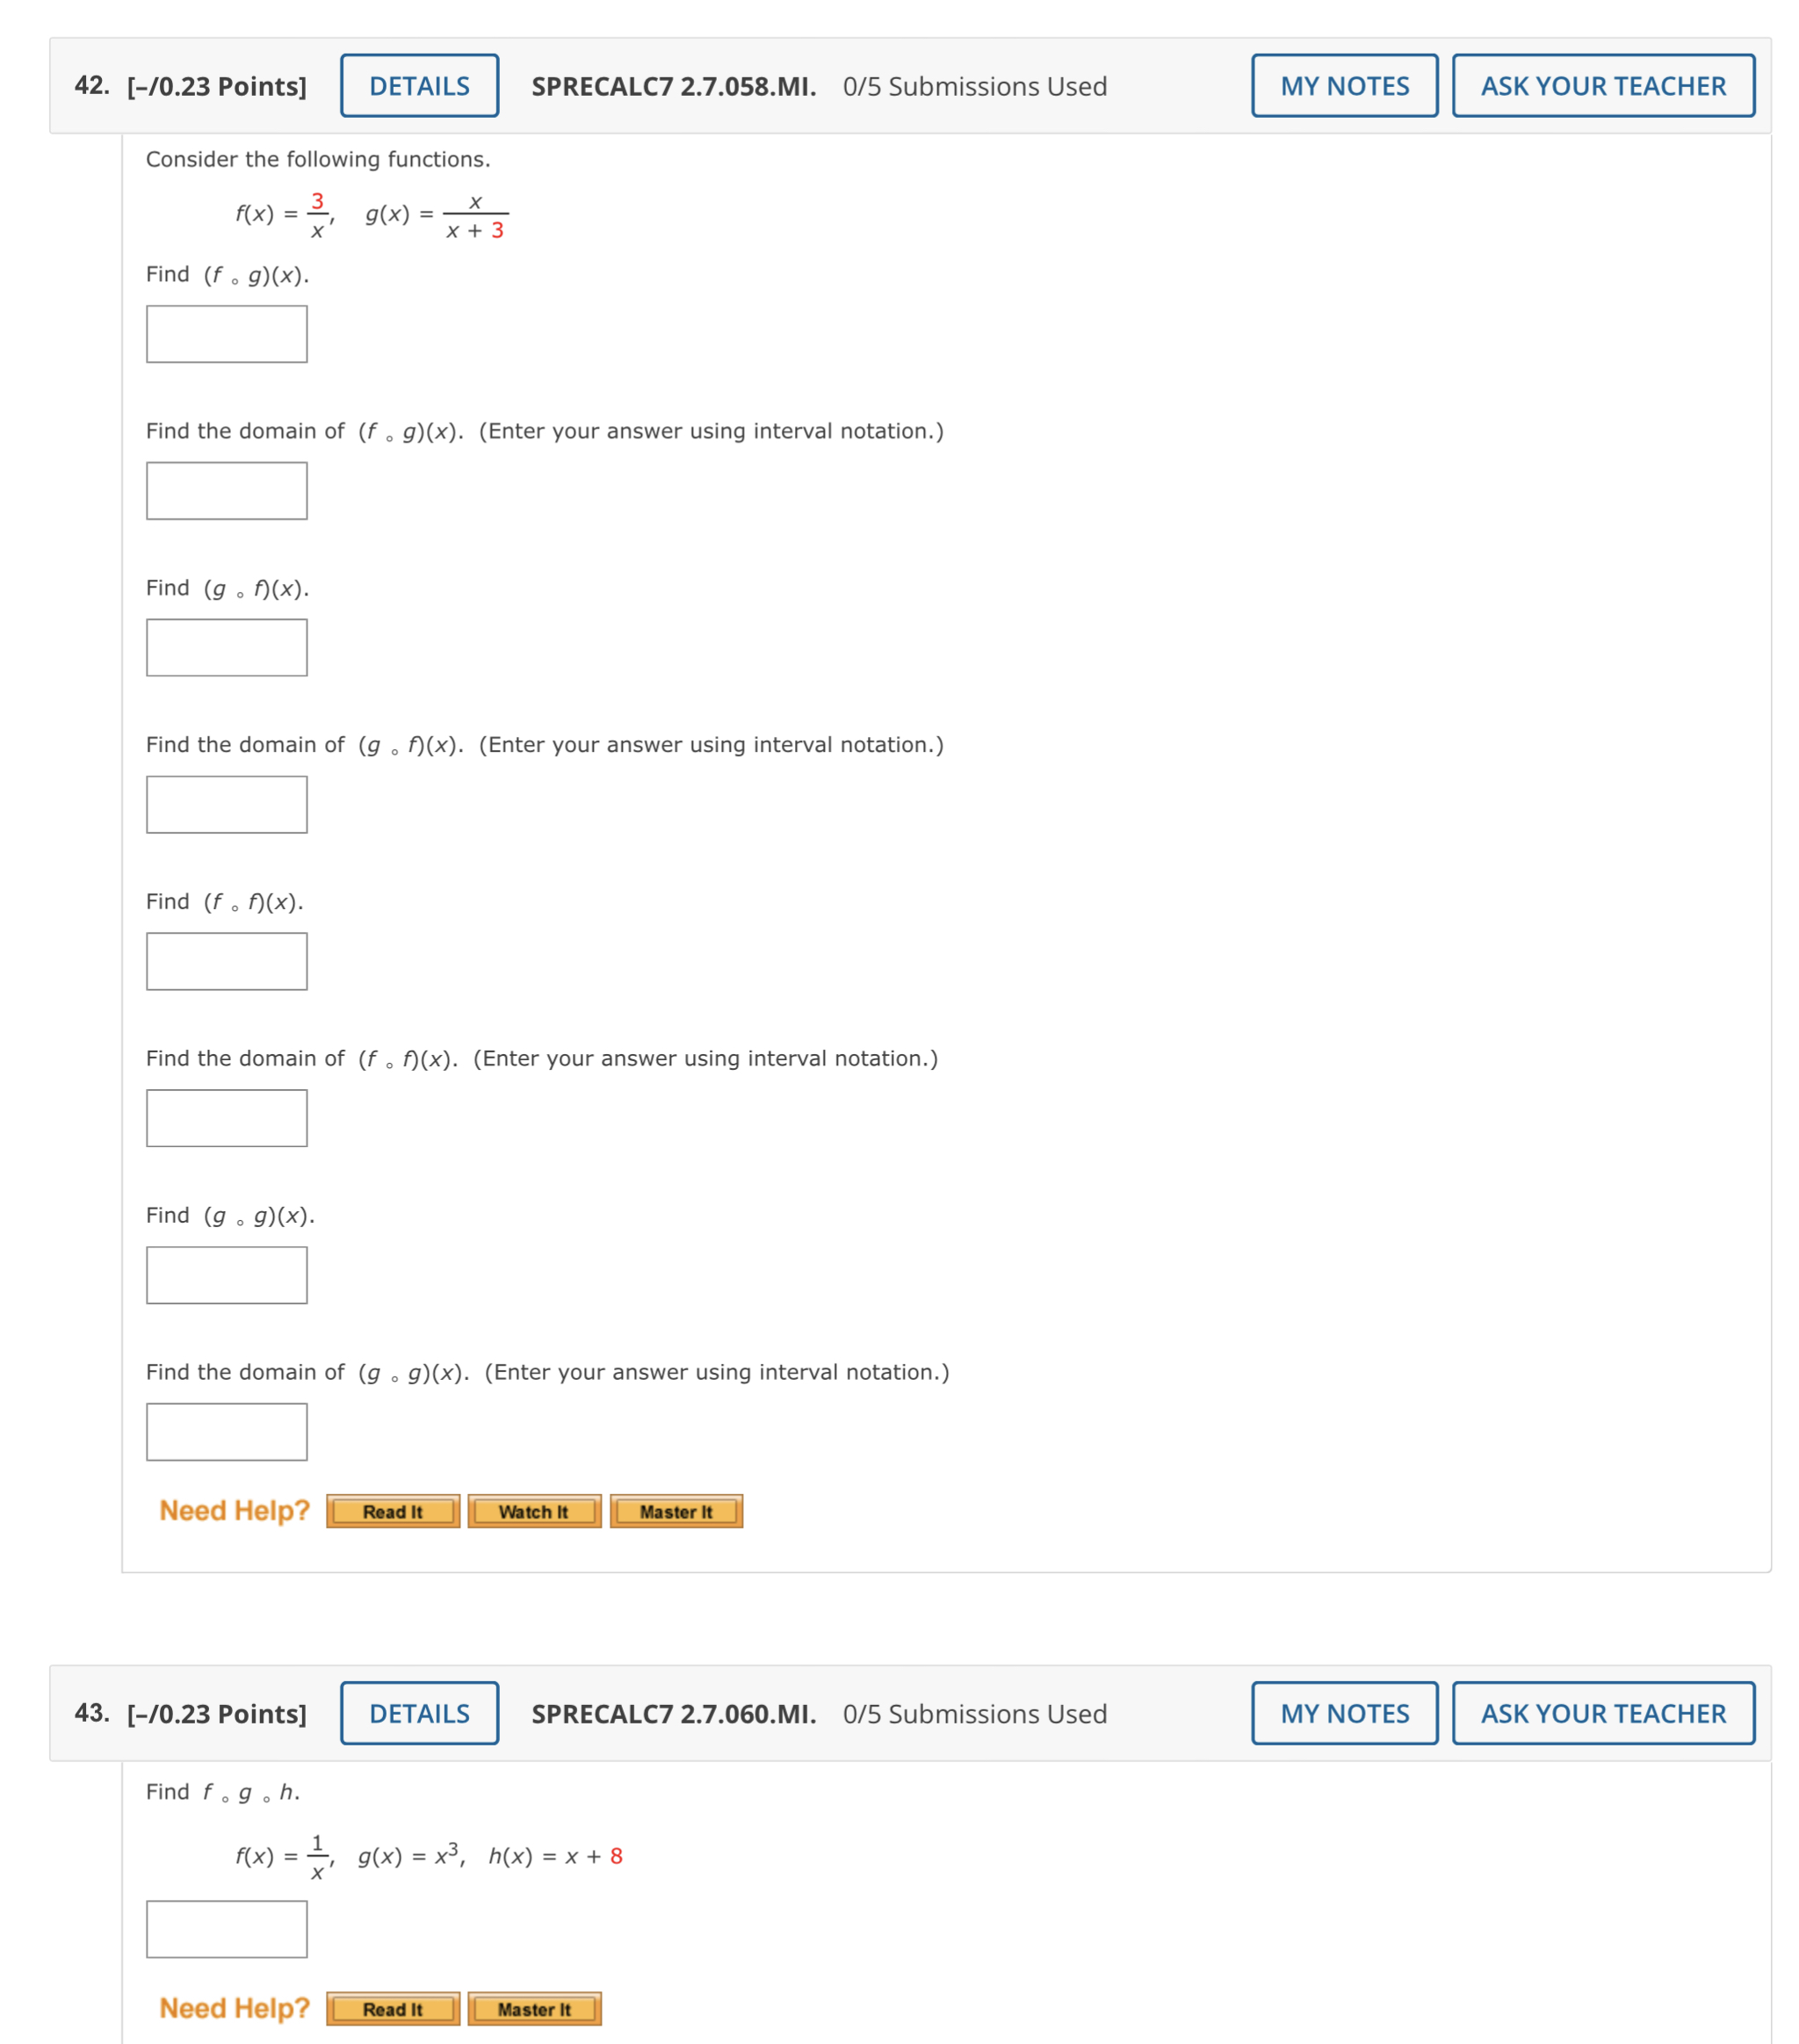
Task: Click MY NOTES for question 43
Action: click(x=1344, y=1713)
